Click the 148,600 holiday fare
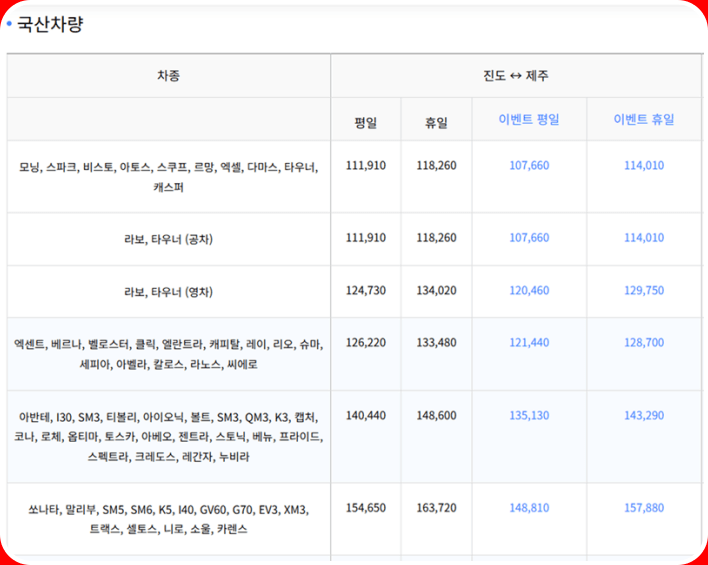 tap(436, 415)
